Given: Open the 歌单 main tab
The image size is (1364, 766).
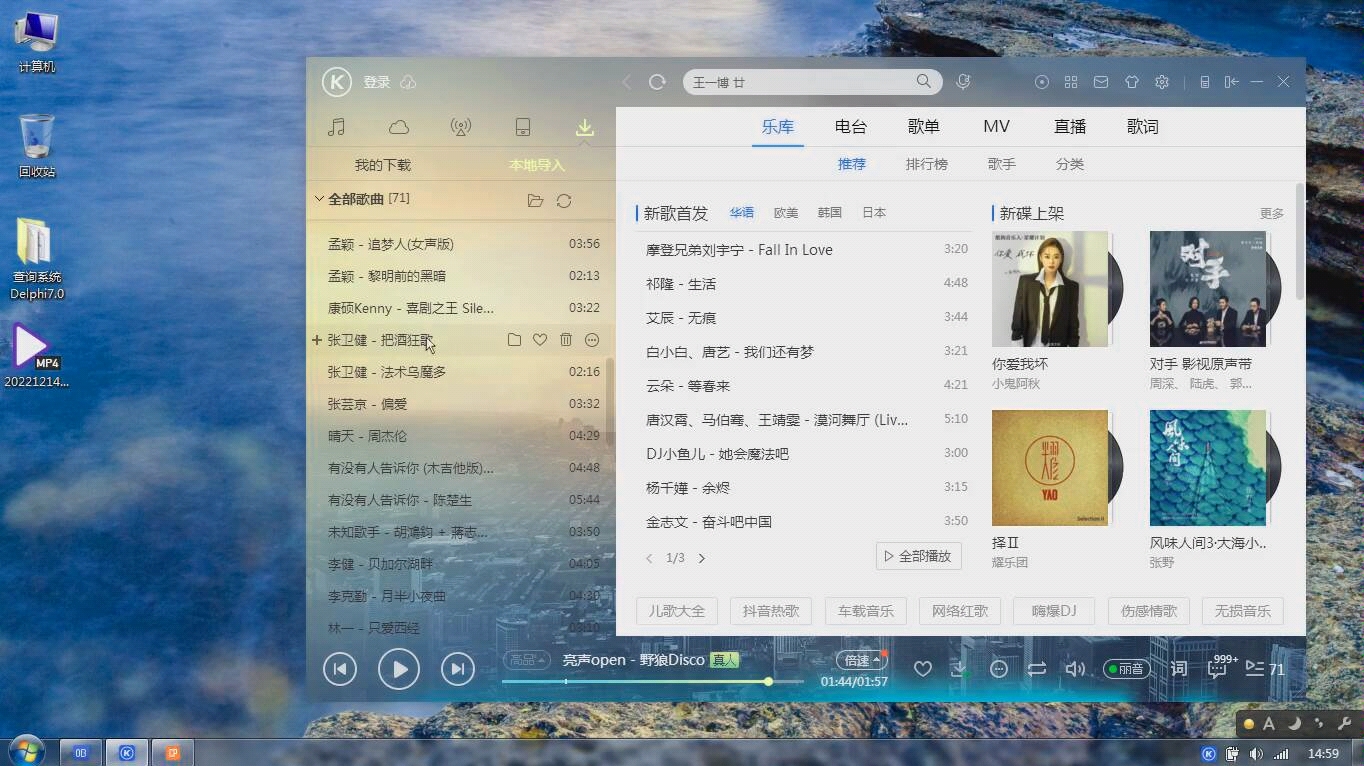Looking at the screenshot, I should [x=924, y=127].
